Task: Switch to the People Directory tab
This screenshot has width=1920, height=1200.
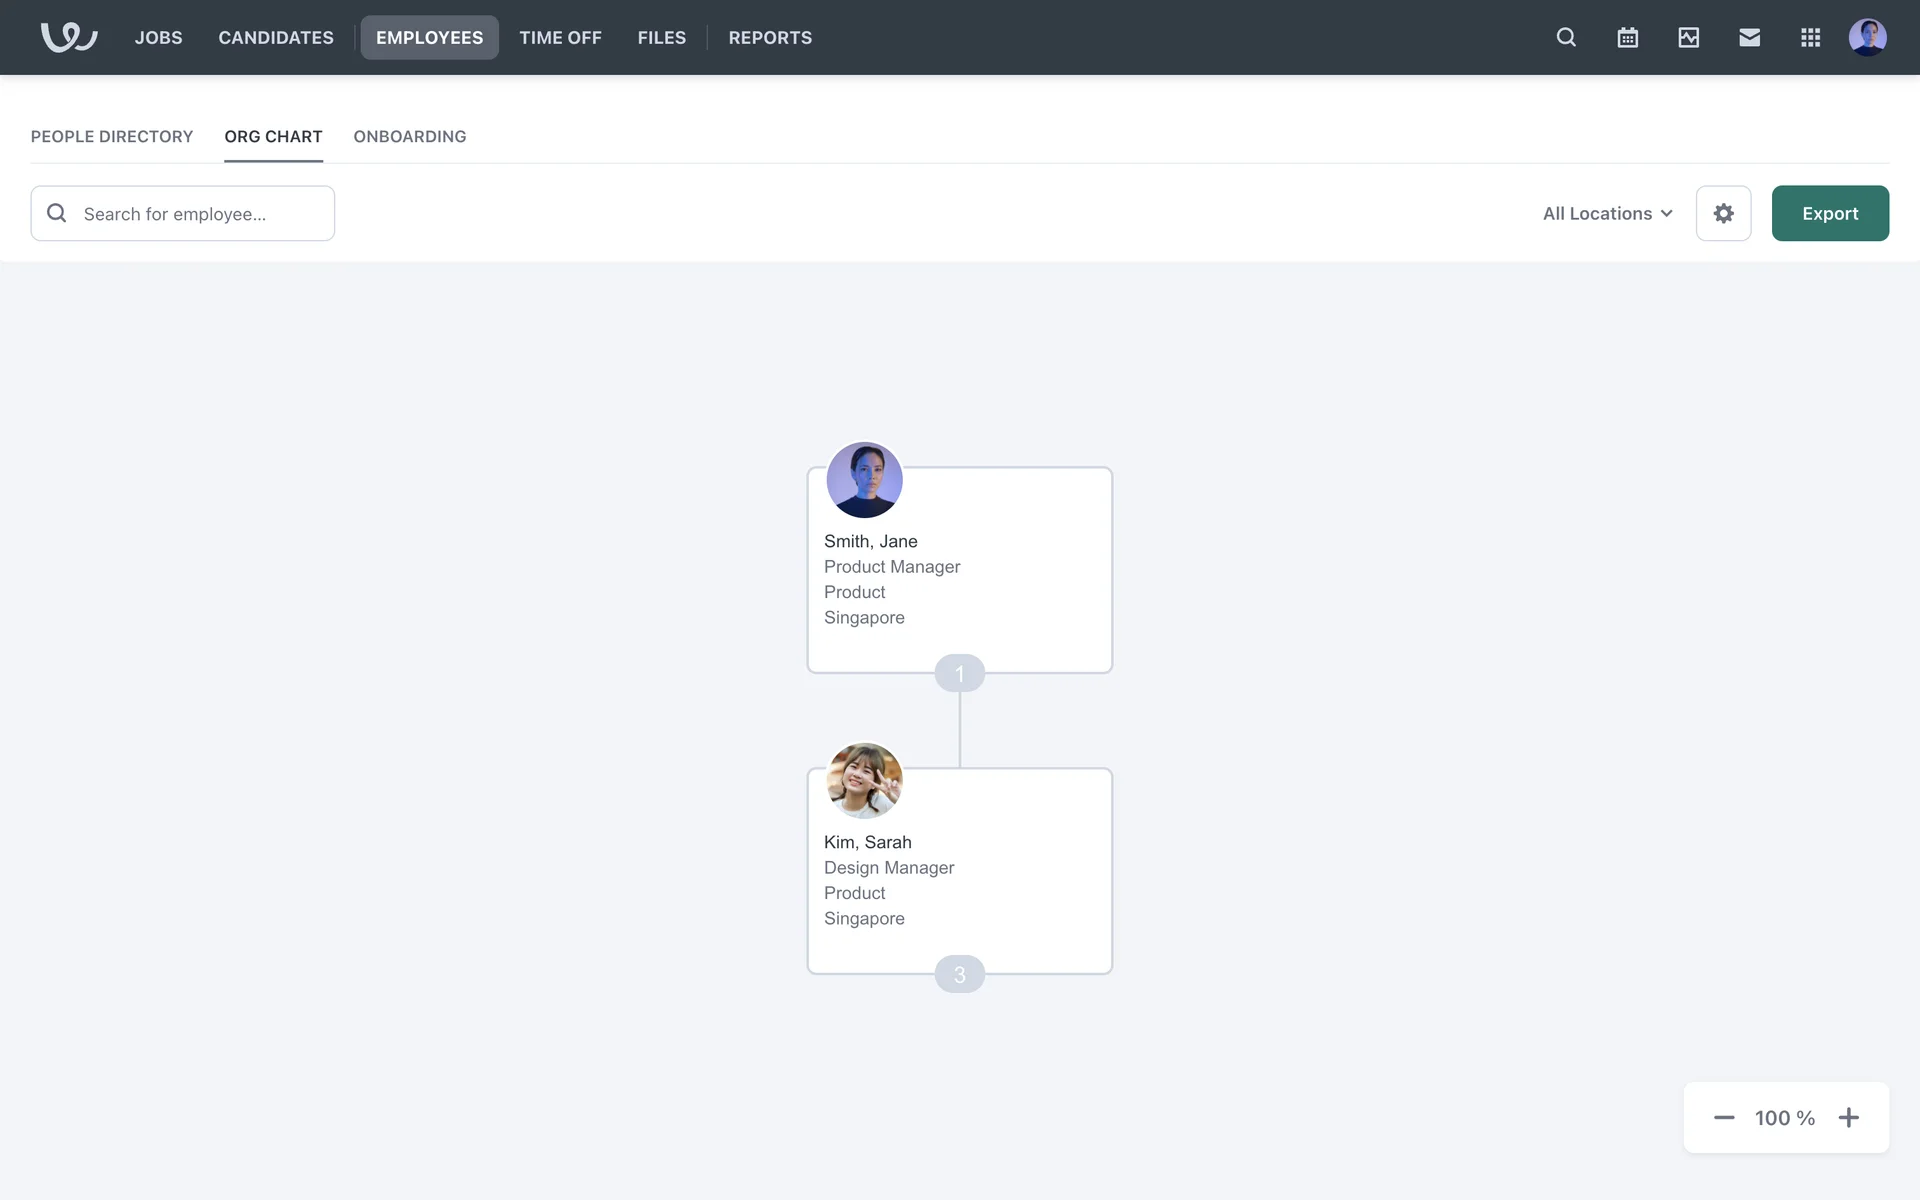Action: coord(112,136)
